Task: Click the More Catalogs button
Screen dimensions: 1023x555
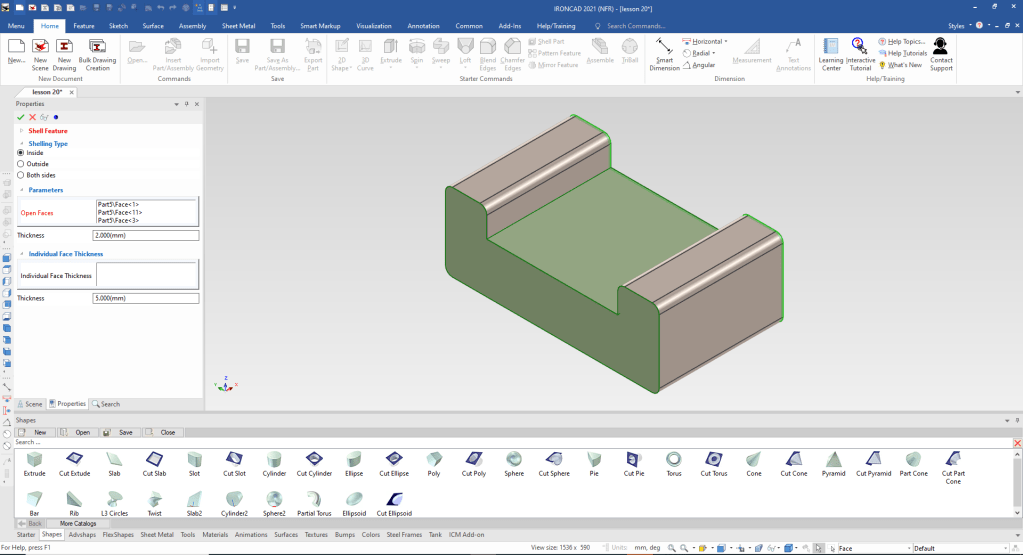Action: pos(78,523)
